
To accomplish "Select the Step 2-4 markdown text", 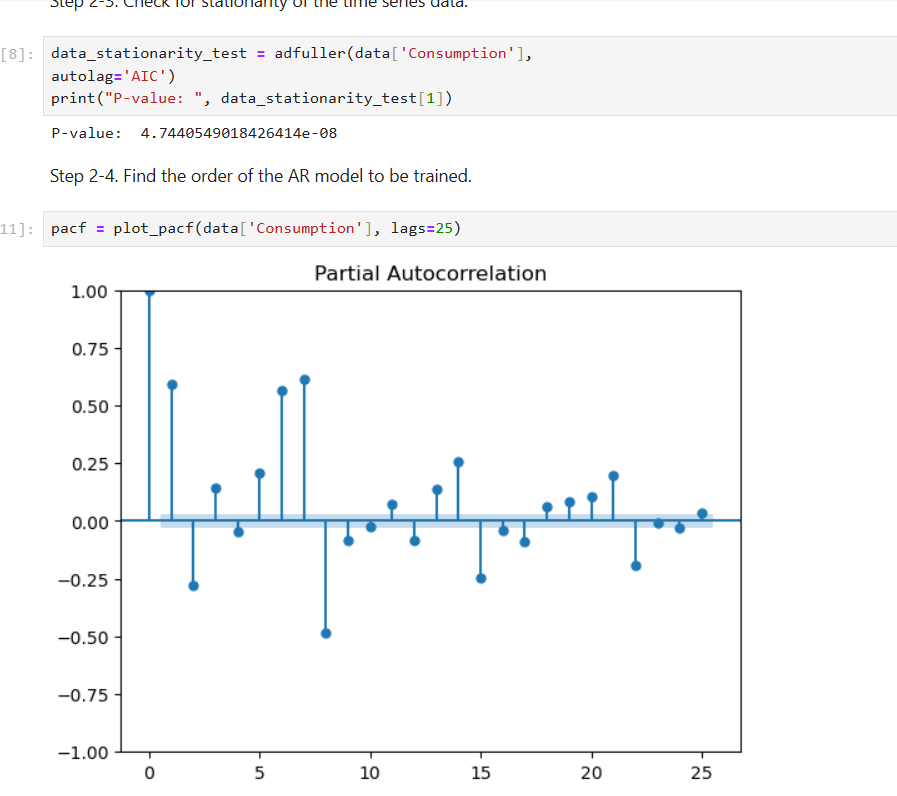I will 260,176.
